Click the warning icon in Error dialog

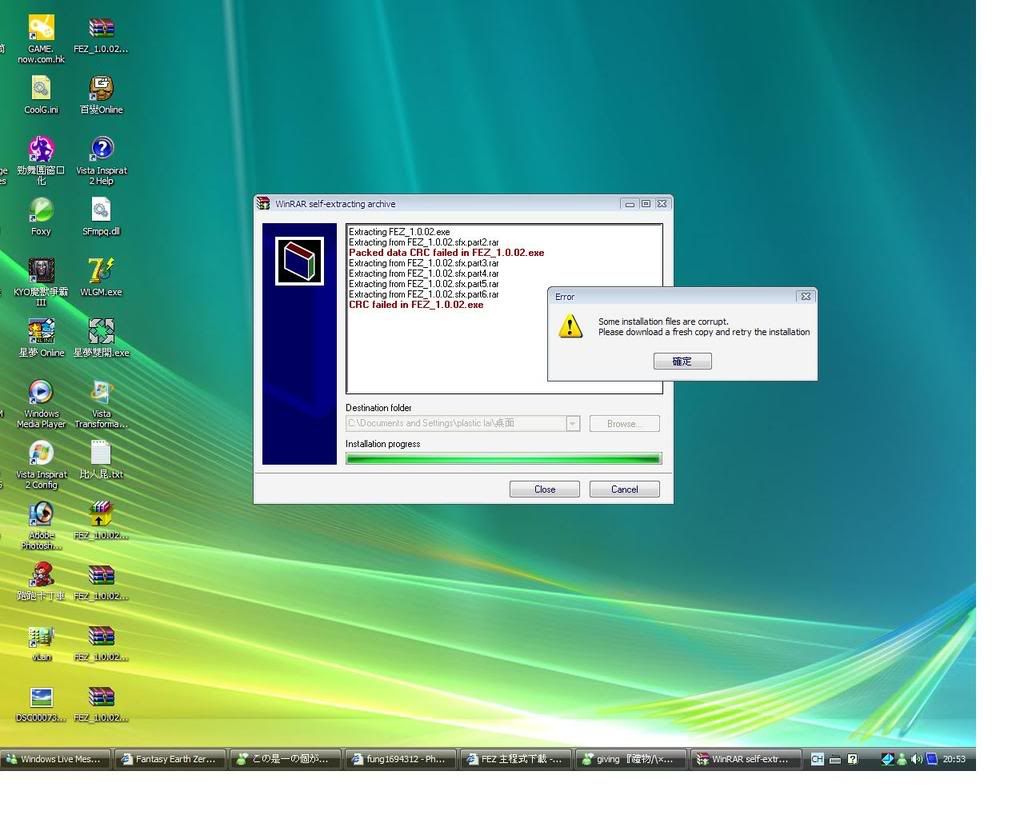pyautogui.click(x=570, y=326)
